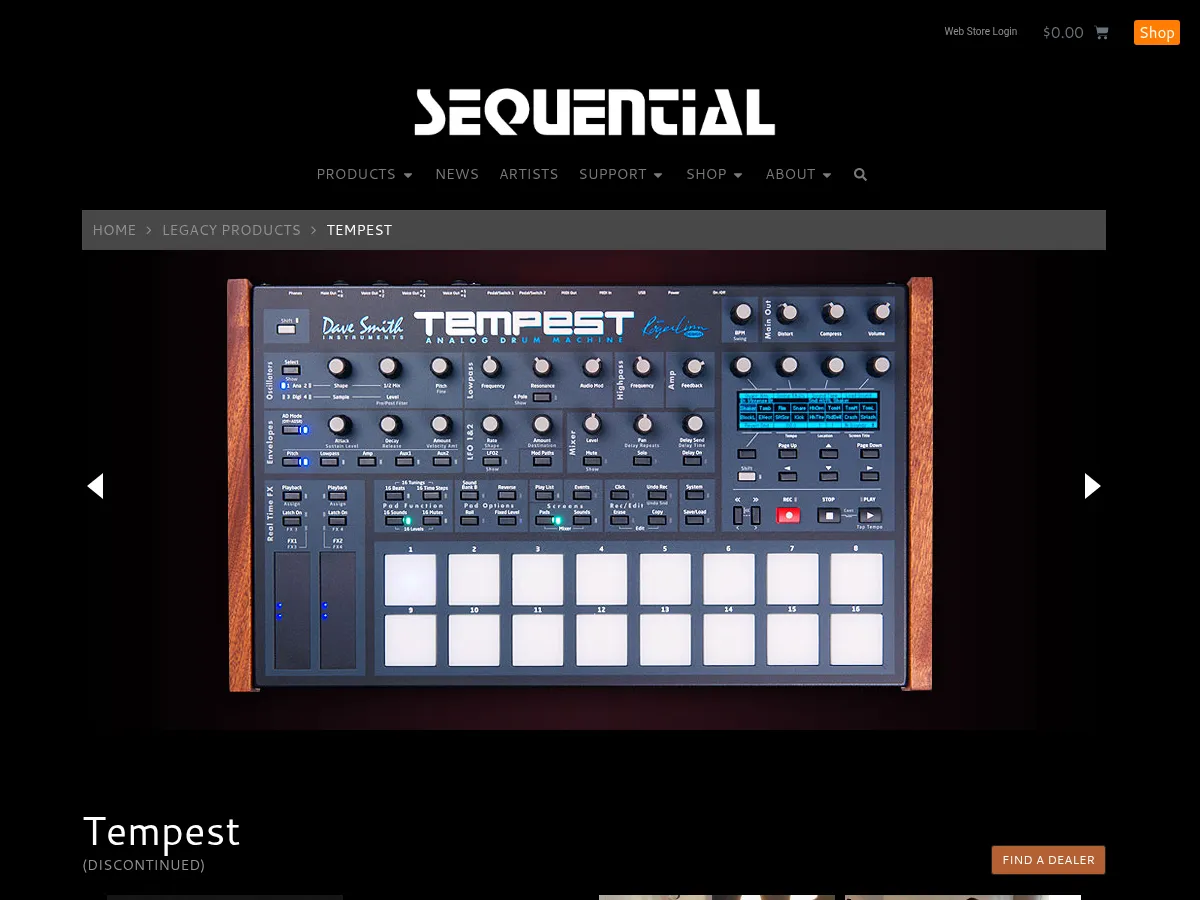Click the bottom-left product thumbnail
This screenshot has height=900, width=1200.
click(x=224, y=897)
